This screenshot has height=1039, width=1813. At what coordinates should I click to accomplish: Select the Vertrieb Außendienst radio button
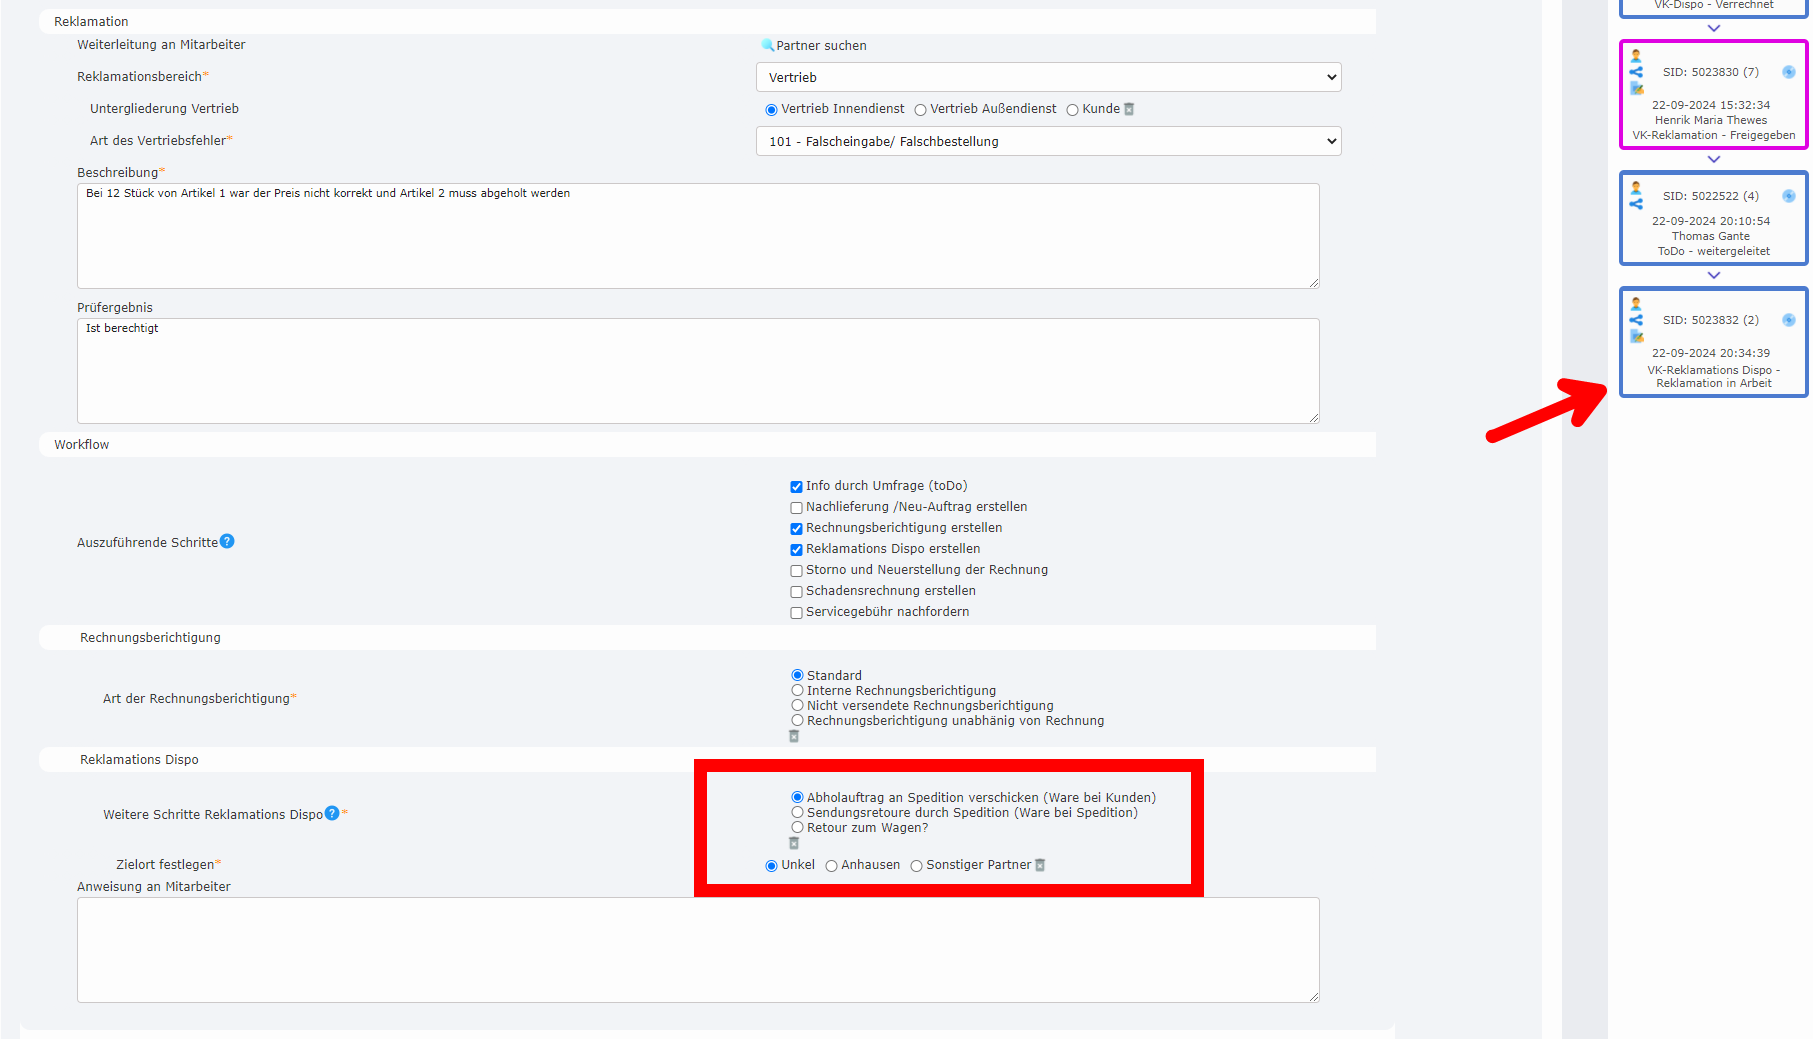tap(920, 109)
